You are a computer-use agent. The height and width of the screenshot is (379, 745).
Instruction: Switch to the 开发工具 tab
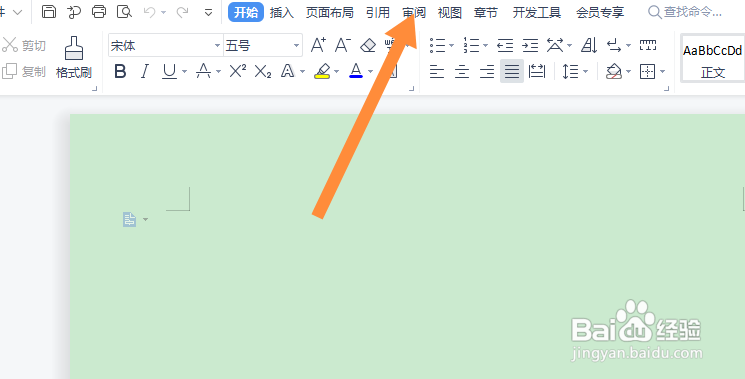pyautogui.click(x=536, y=13)
